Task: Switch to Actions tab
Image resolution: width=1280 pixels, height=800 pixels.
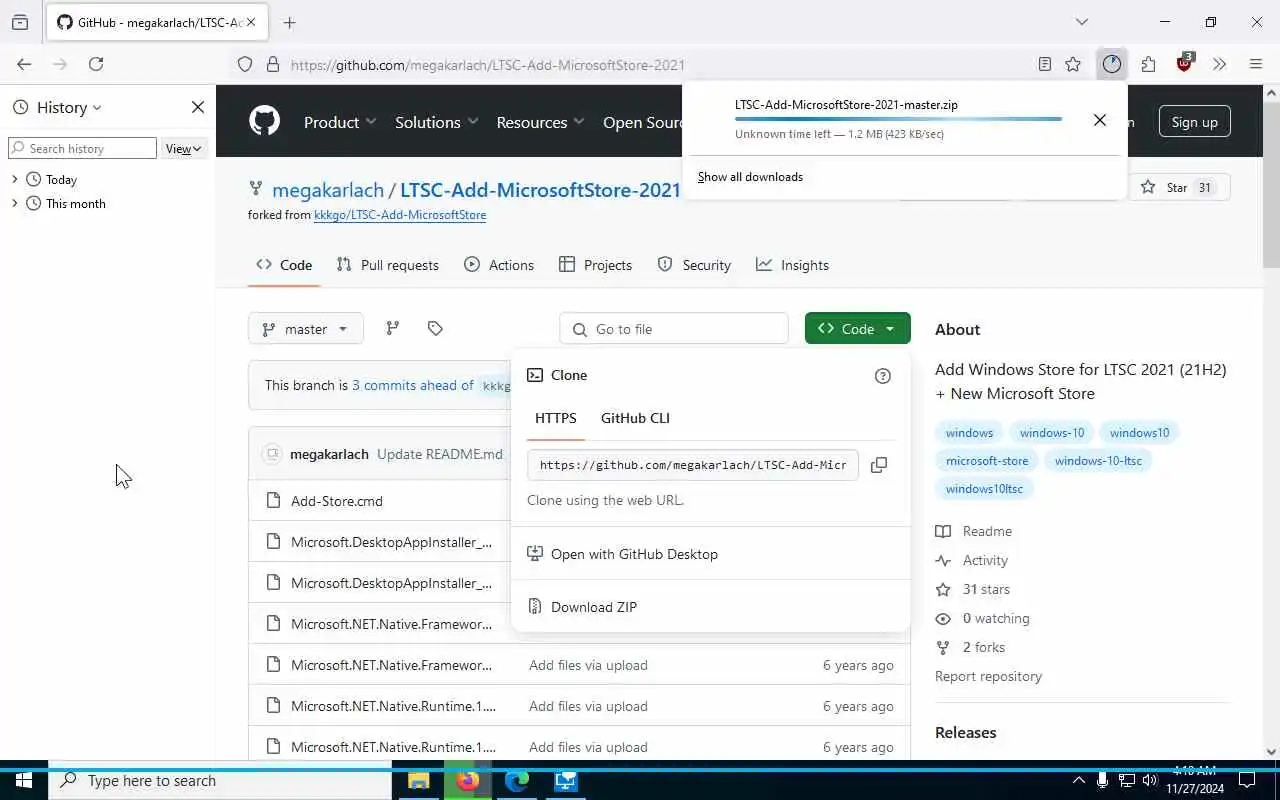Action: click(x=499, y=265)
